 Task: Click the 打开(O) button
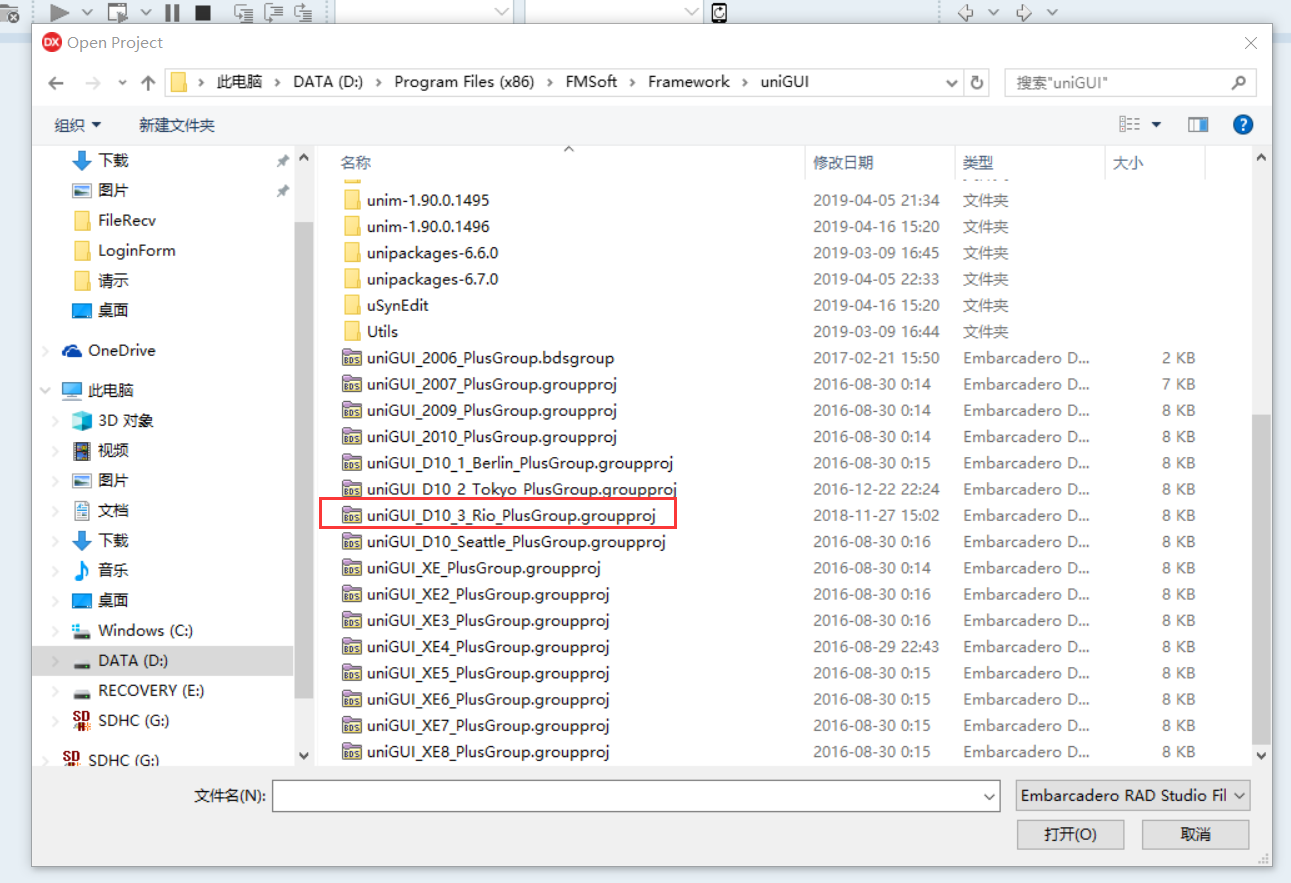point(1070,834)
